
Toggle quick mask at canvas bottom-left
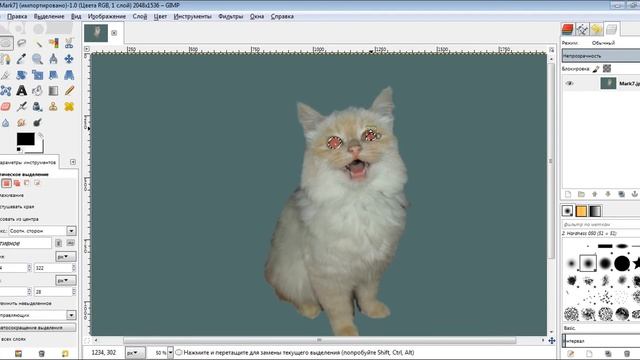tap(87, 340)
